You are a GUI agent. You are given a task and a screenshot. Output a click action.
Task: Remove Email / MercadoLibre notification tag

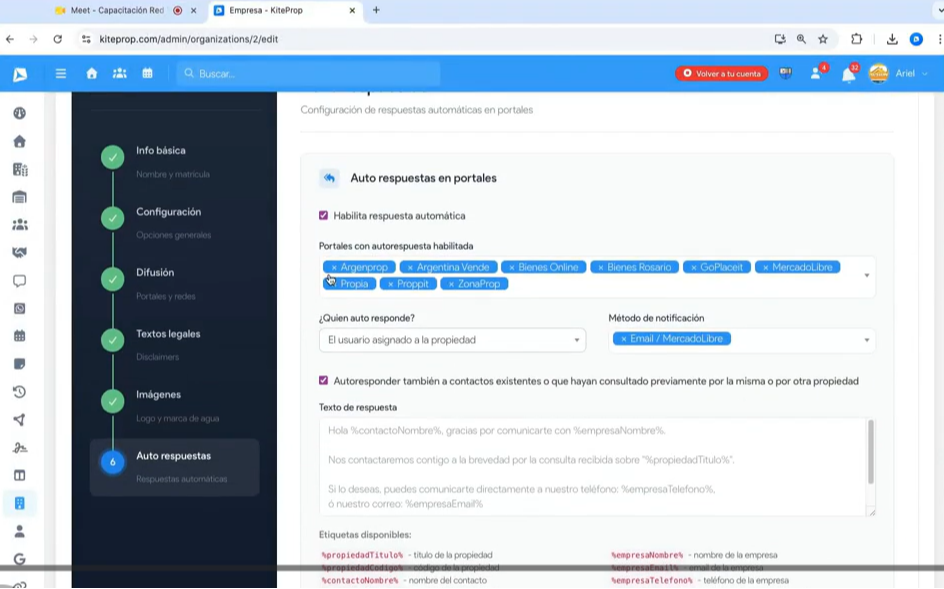click(x=624, y=339)
